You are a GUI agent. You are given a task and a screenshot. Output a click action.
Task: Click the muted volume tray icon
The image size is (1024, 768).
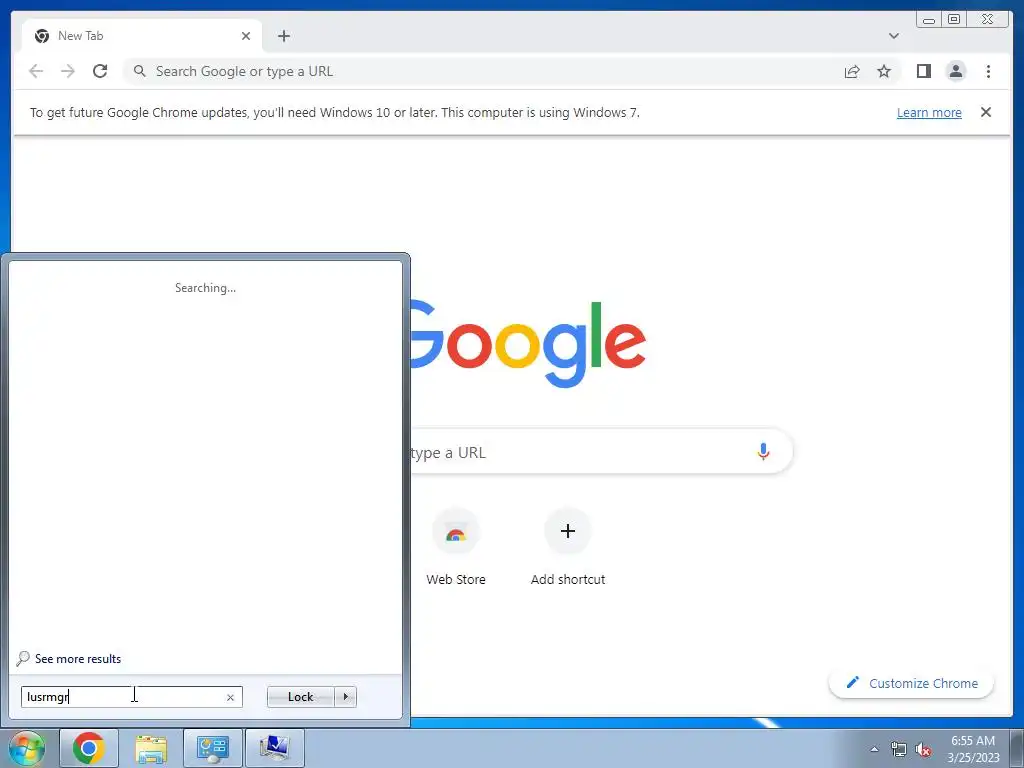coord(923,750)
